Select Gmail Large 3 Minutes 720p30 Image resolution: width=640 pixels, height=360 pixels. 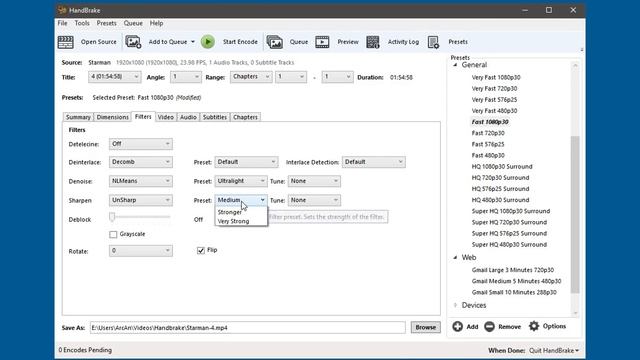pyautogui.click(x=513, y=270)
